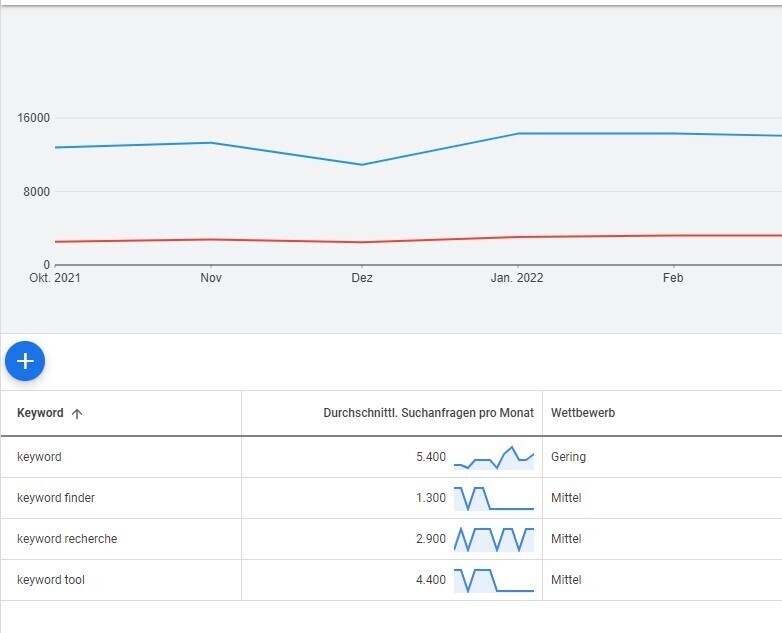The width and height of the screenshot is (782, 633).
Task: Click the Okt. 2021 axis label
Action: (55, 278)
